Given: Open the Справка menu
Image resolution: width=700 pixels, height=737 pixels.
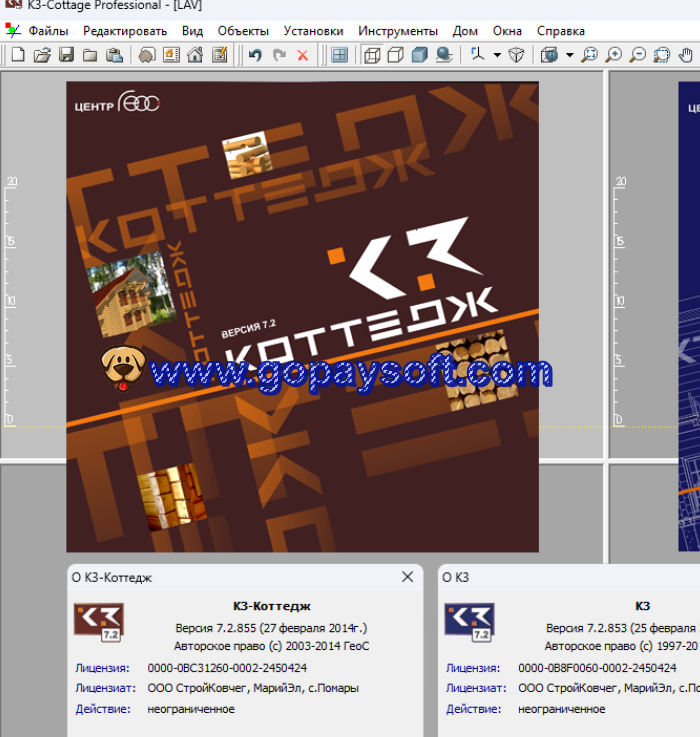Looking at the screenshot, I should coord(561,31).
